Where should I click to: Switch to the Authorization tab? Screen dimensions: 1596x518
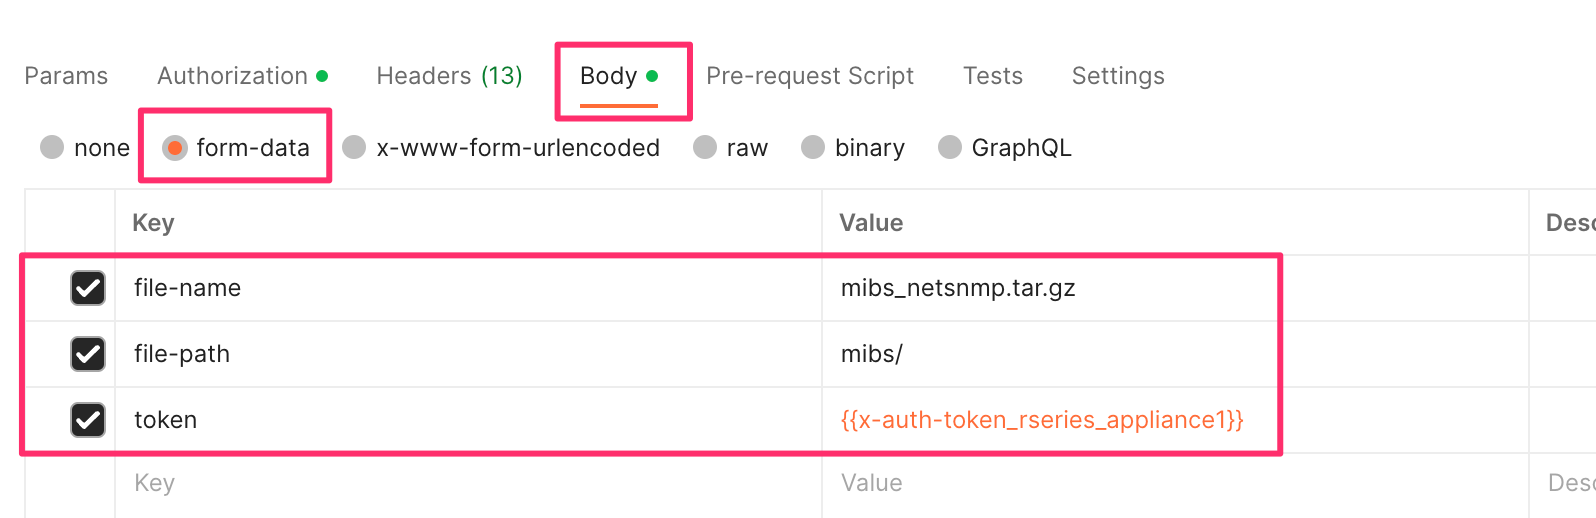242,76
